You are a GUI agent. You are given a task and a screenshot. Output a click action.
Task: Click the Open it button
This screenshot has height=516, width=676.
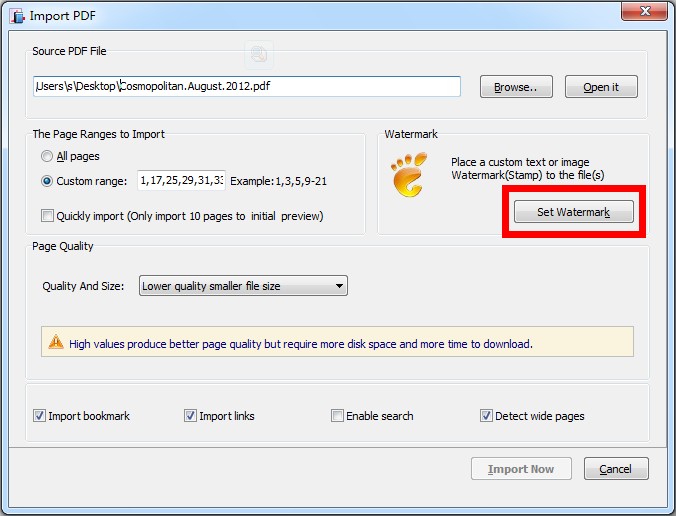tap(601, 87)
